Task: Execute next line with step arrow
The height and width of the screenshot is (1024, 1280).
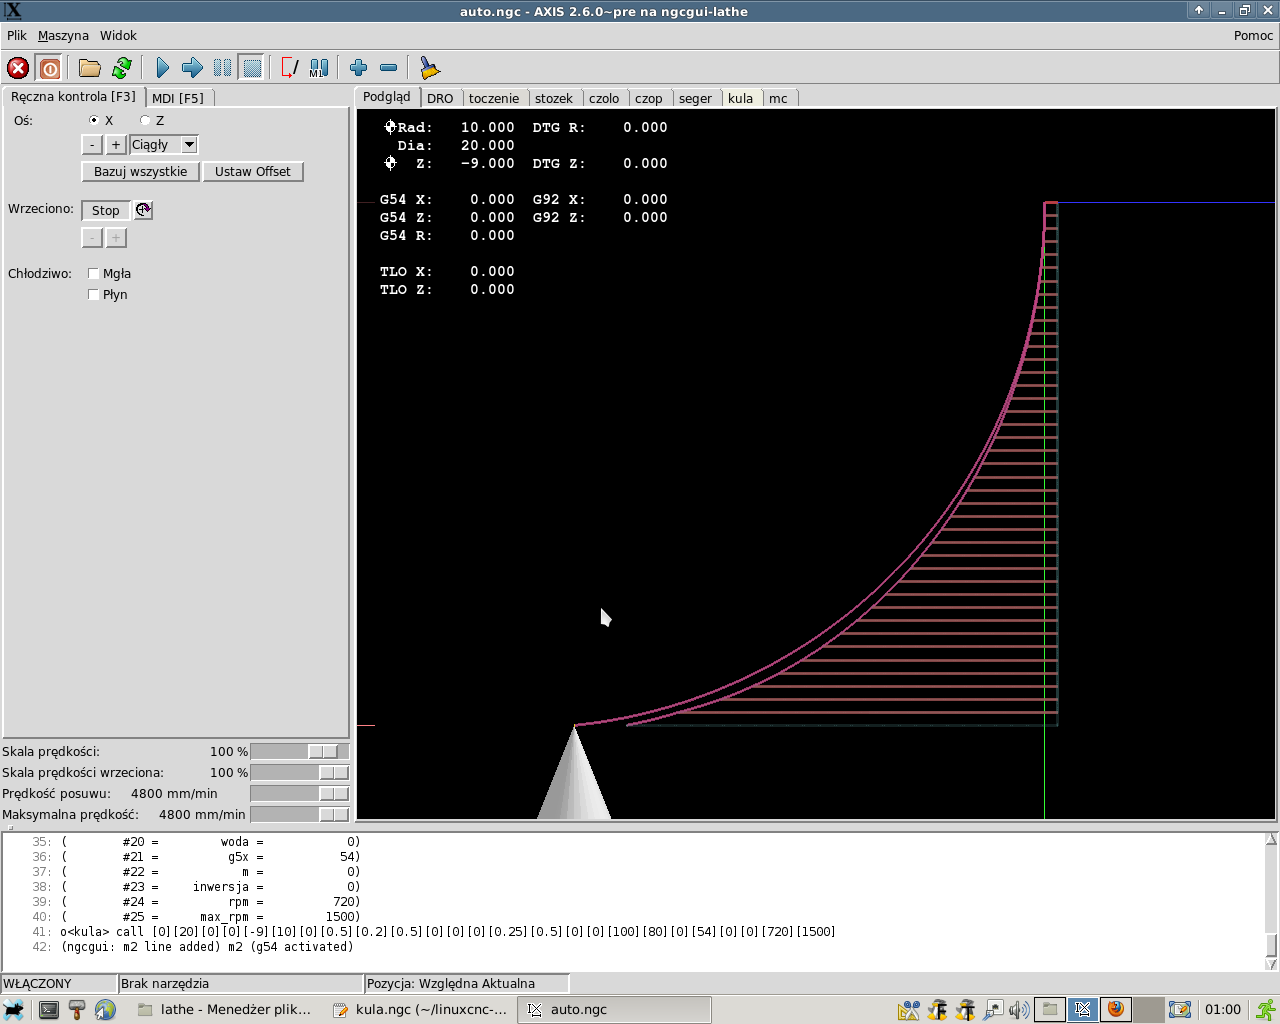Action: (x=192, y=68)
